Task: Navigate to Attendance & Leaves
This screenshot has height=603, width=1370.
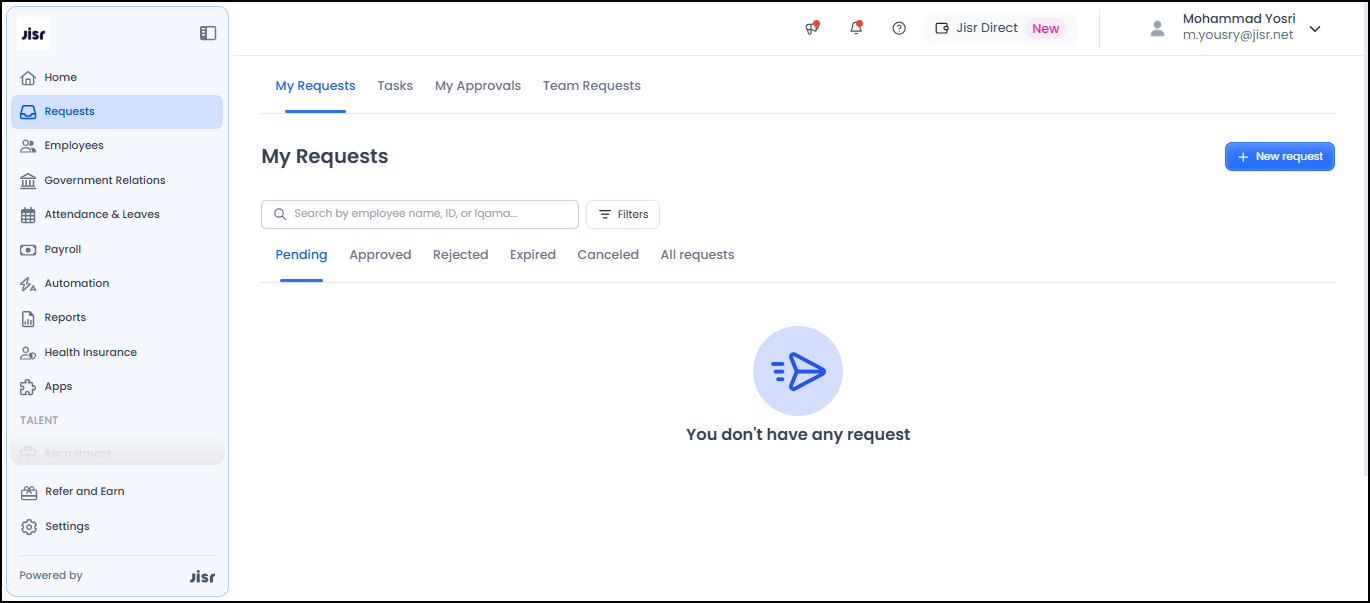Action: (101, 214)
